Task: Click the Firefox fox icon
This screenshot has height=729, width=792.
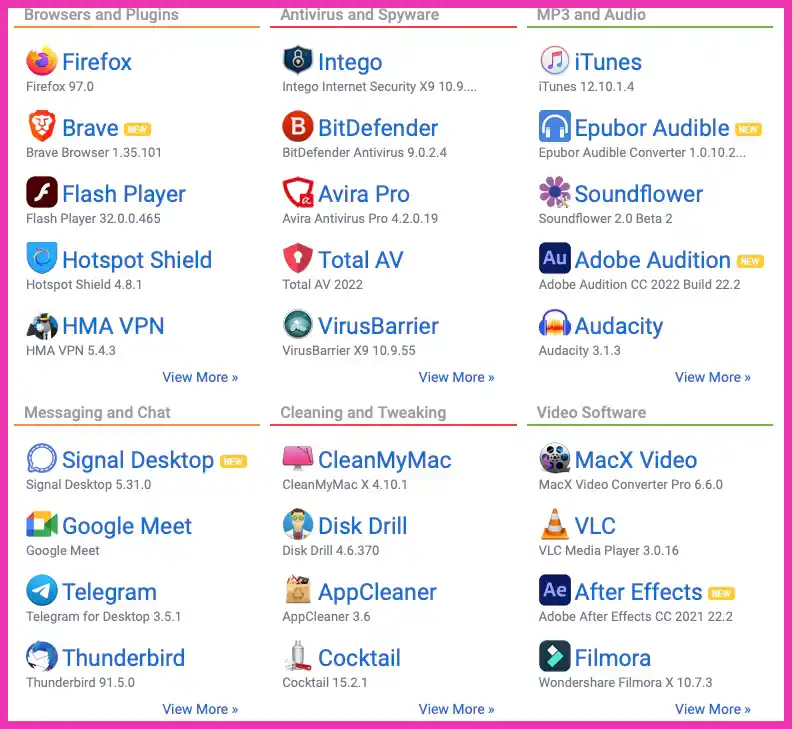Action: point(42,60)
